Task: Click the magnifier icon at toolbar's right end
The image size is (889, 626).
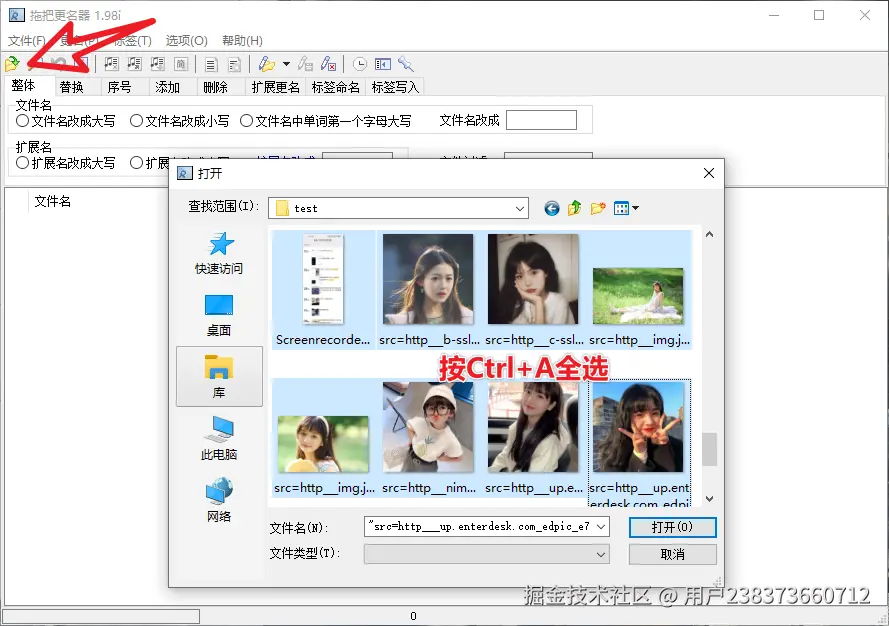Action: tap(405, 63)
